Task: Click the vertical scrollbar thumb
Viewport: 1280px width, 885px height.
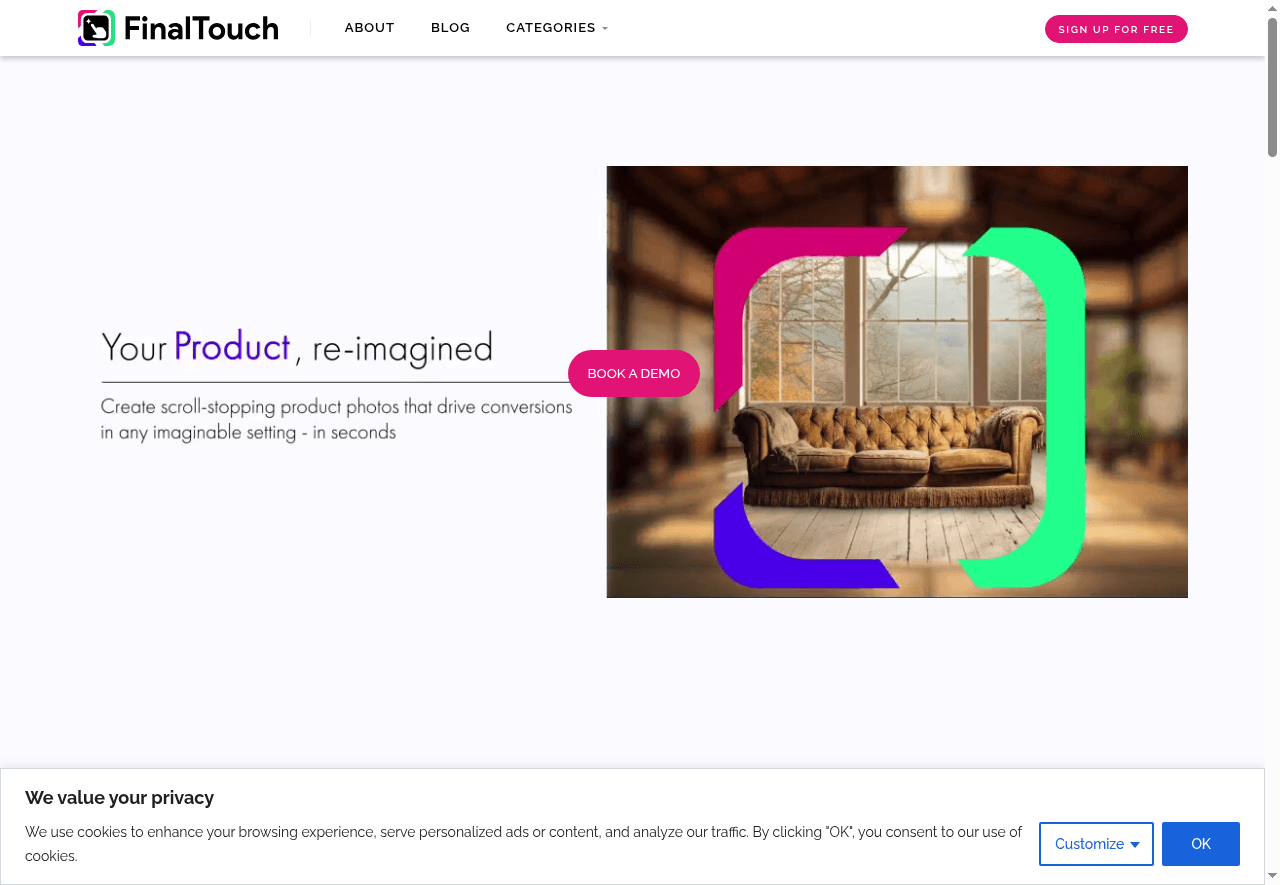Action: (x=1272, y=87)
